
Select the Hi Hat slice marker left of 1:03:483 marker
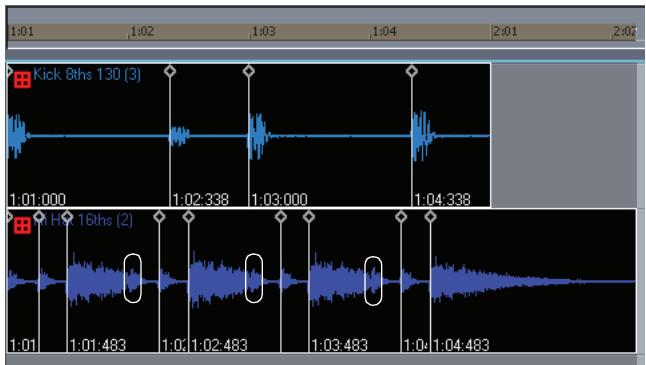281,216
